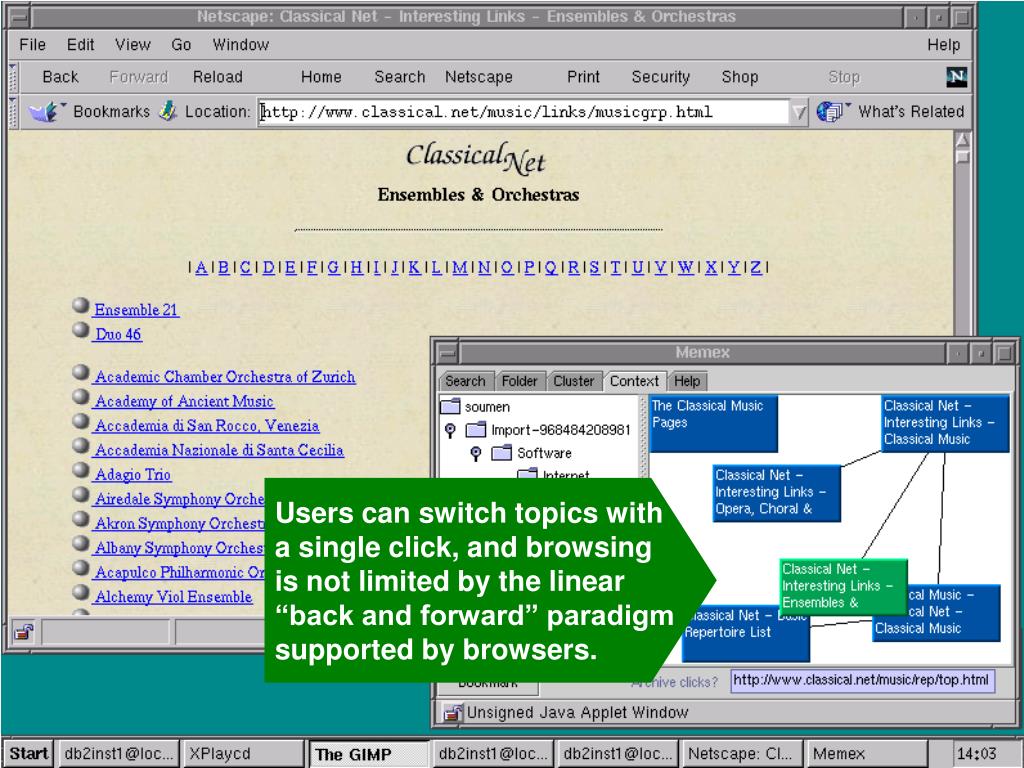
Task: Open Accademia Nazionale di Santa Cecilia link
Action: click(x=219, y=450)
